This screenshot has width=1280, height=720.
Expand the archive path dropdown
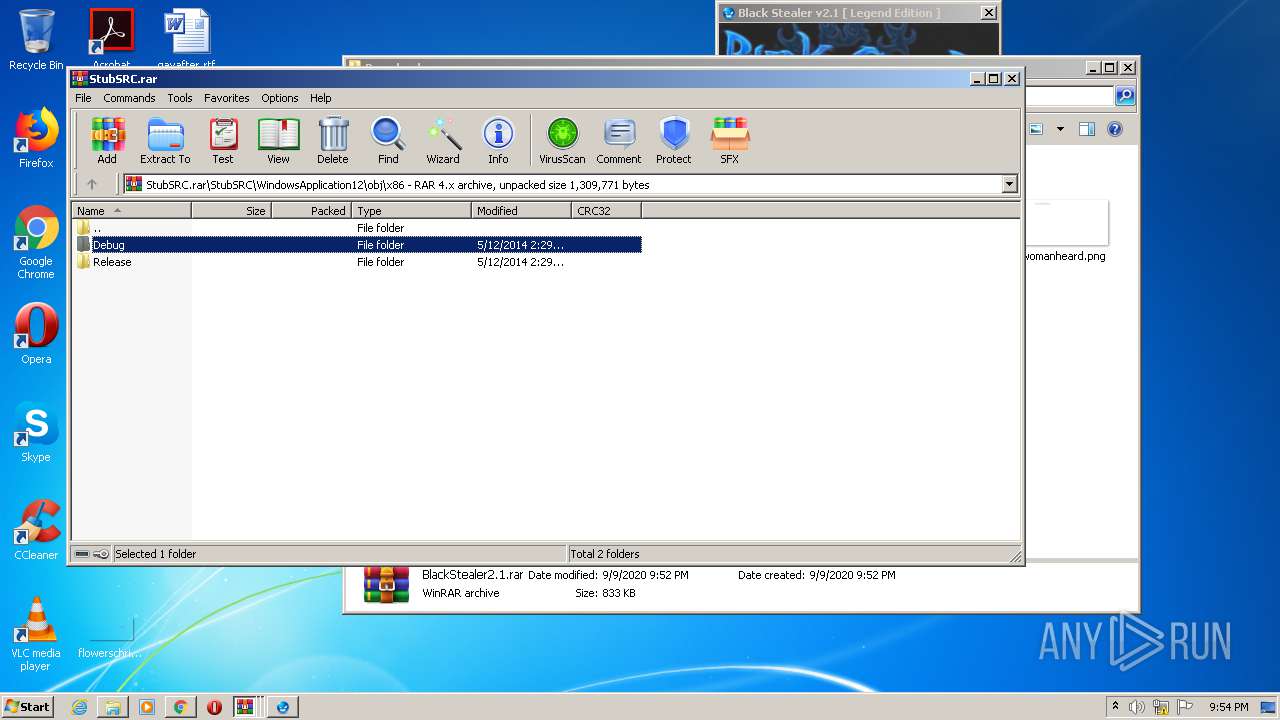pyautogui.click(x=1009, y=184)
